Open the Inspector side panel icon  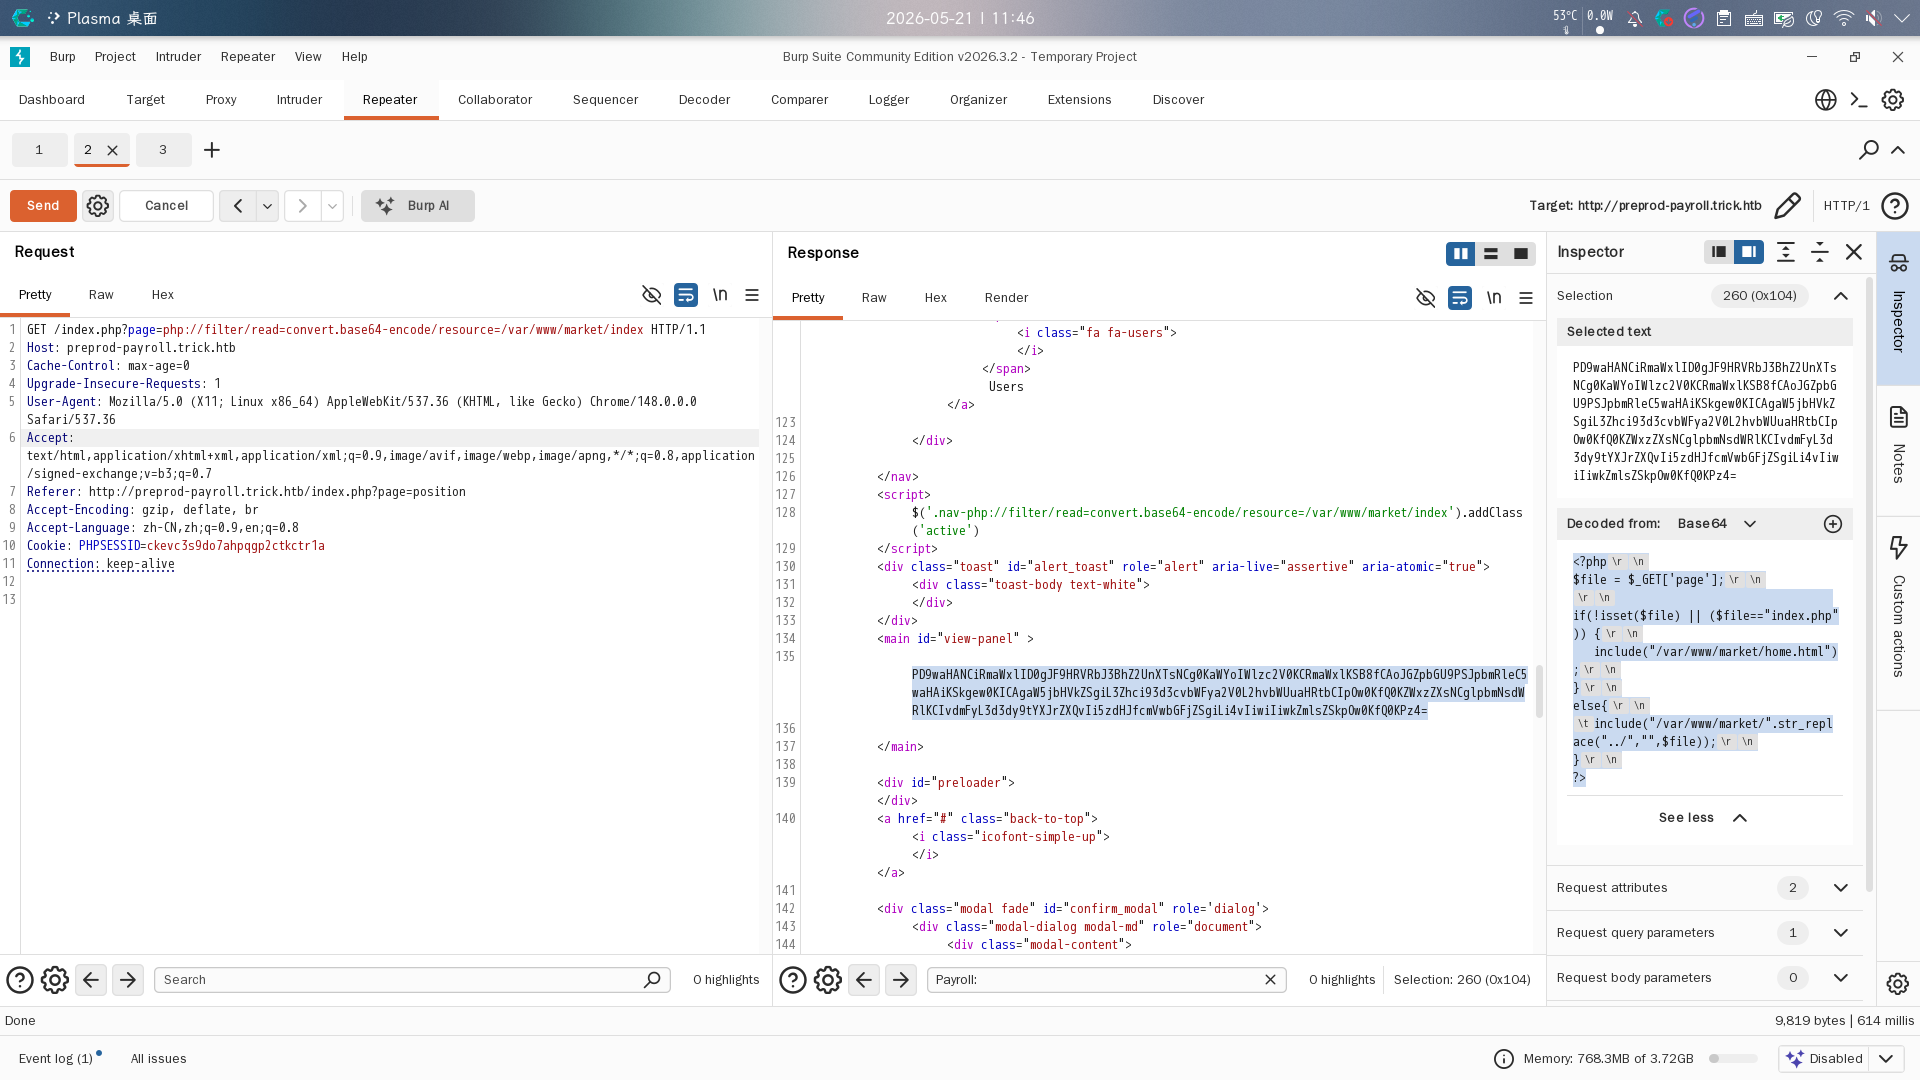tap(1898, 263)
